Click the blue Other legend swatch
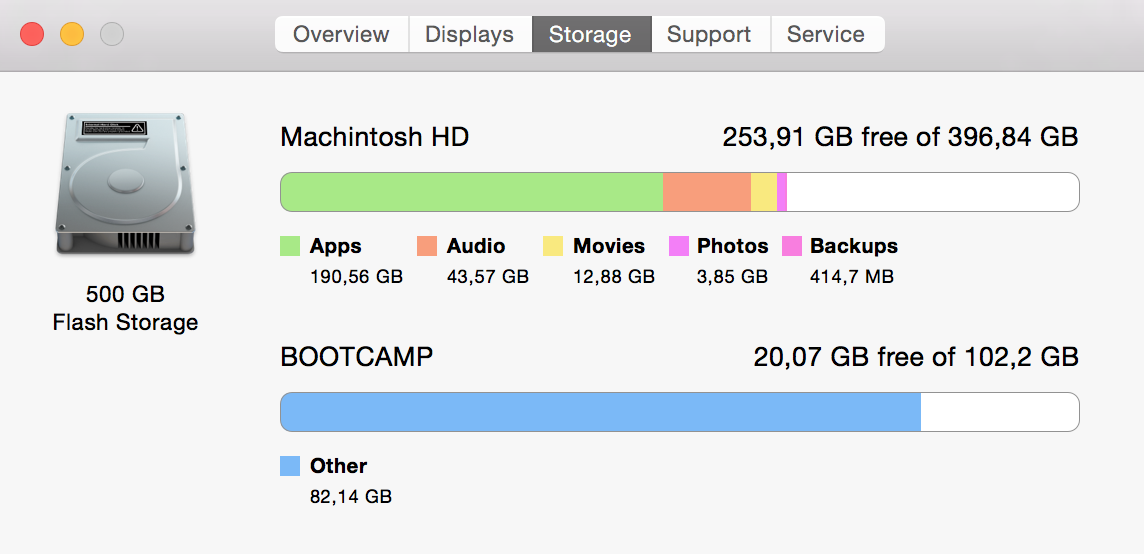The width and height of the screenshot is (1144, 554). 290,466
